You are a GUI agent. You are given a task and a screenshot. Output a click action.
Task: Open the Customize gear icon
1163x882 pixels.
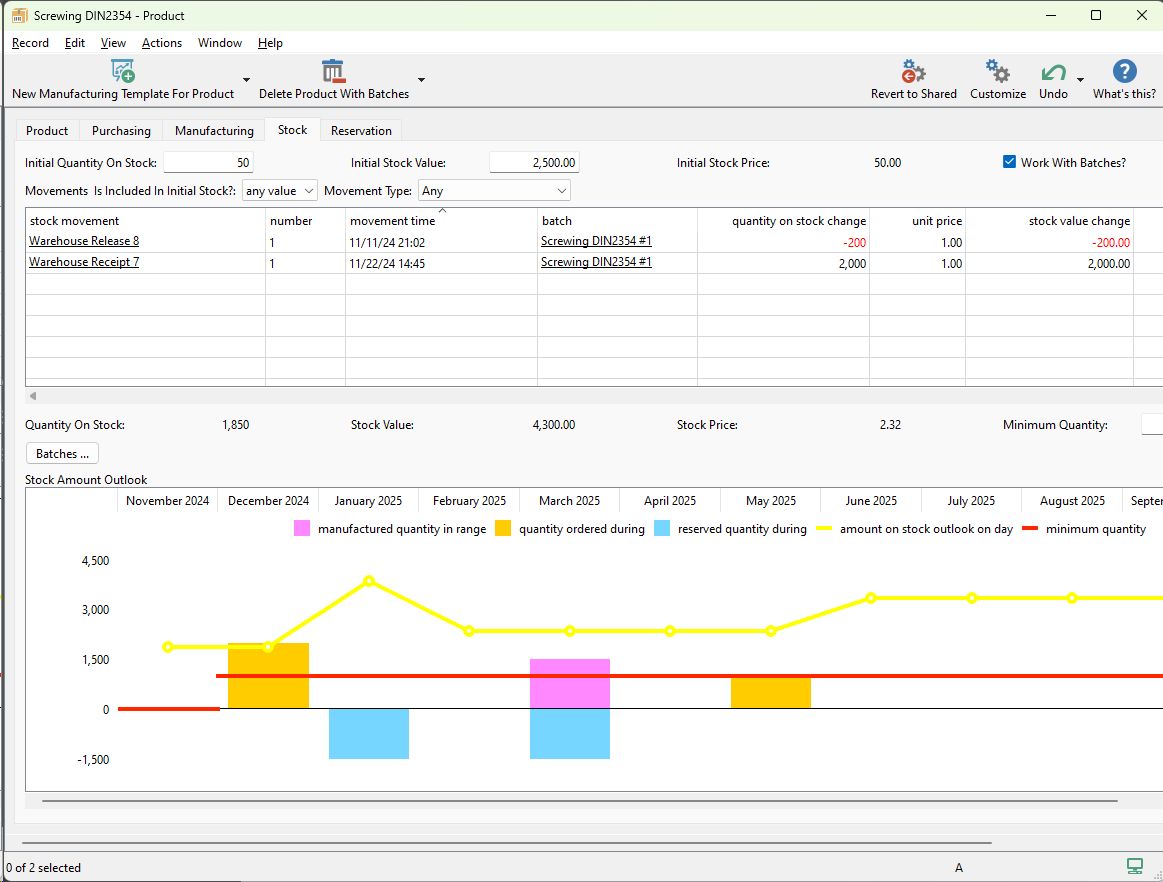[x=997, y=72]
